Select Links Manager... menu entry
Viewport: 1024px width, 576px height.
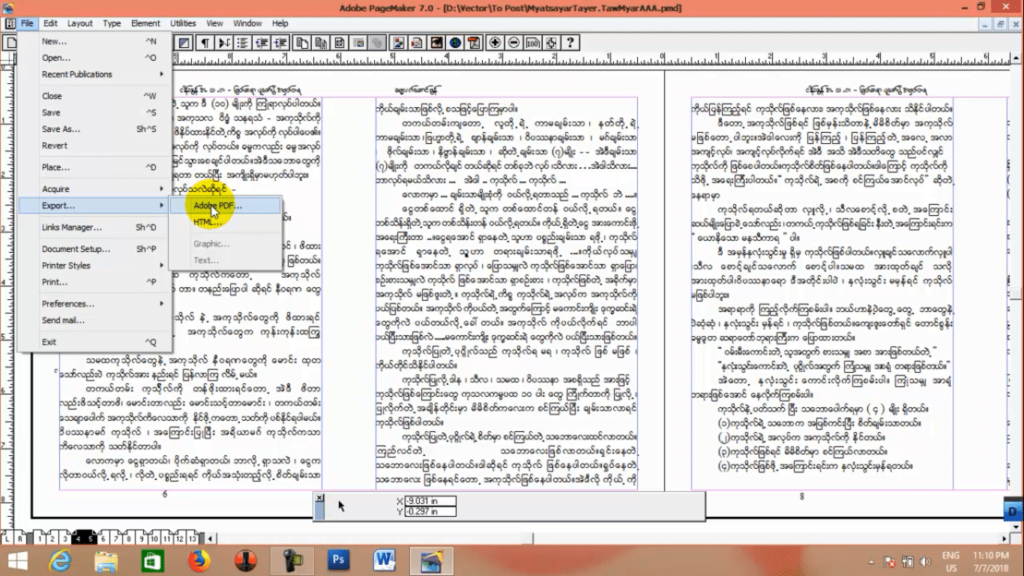95,227
